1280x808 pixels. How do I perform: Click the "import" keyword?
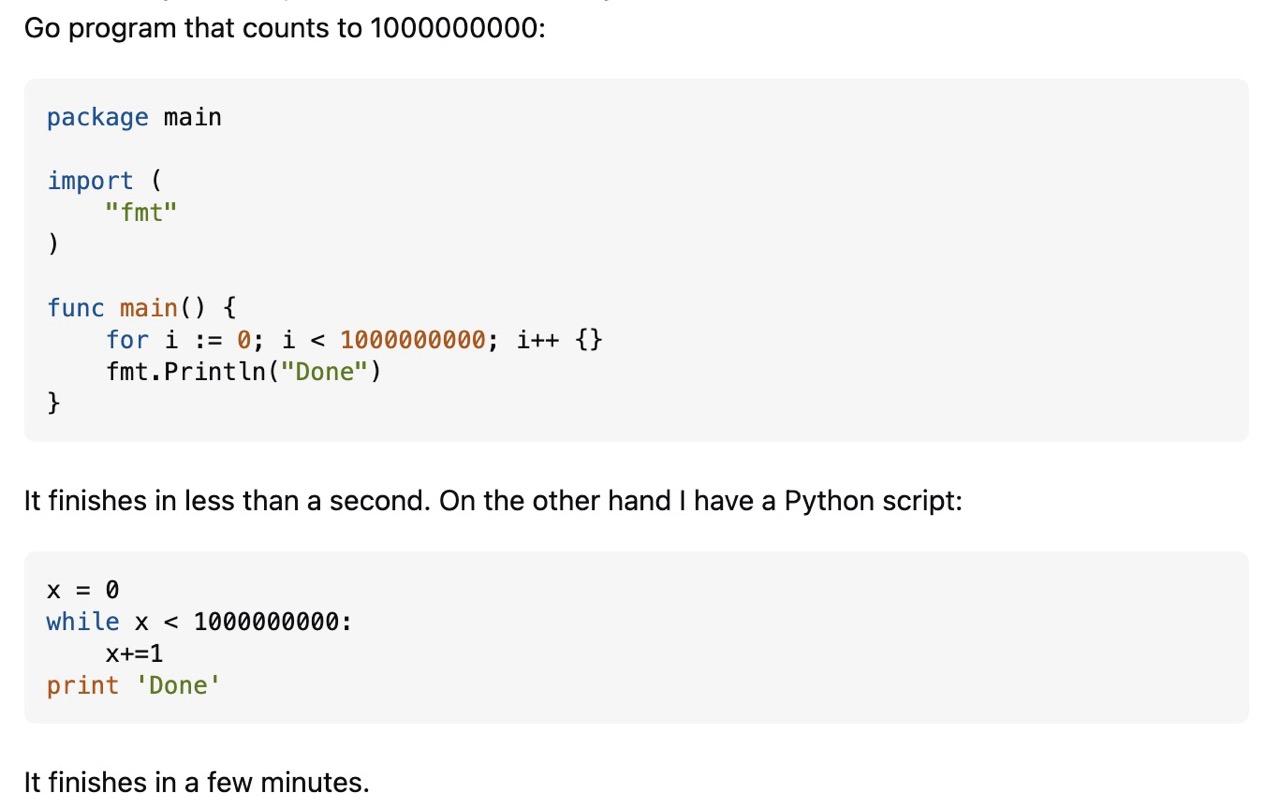(89, 181)
